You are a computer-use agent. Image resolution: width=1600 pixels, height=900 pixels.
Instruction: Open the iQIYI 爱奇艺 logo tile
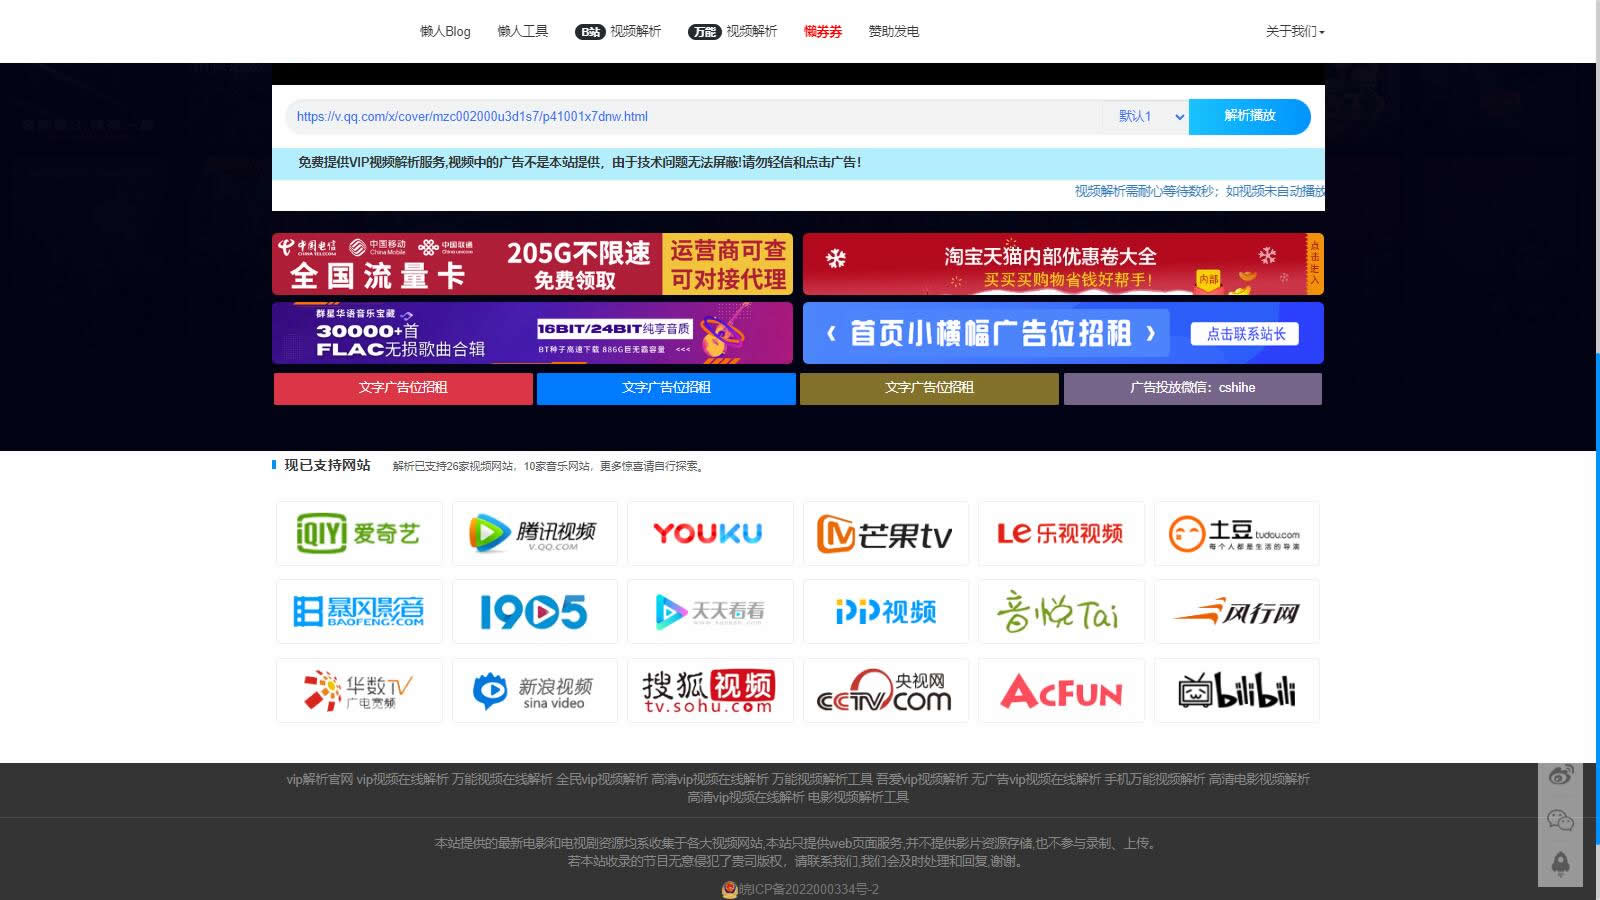point(359,533)
